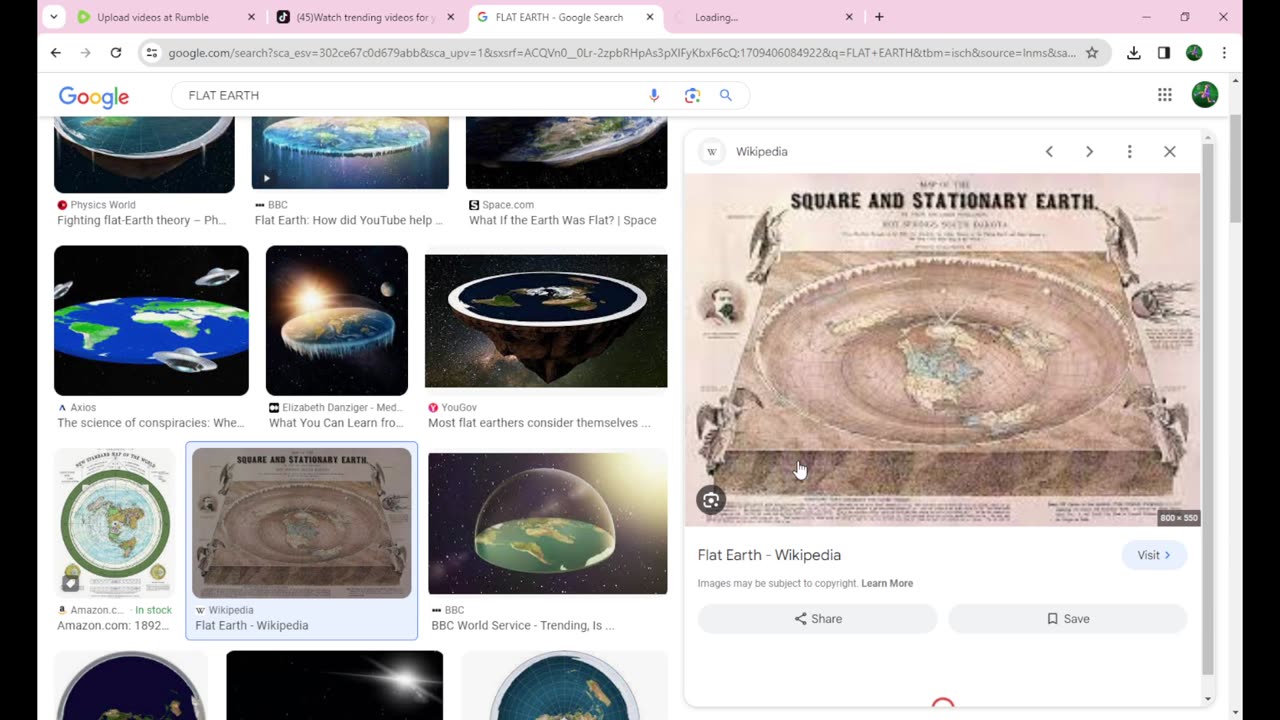Open Google account avatar

point(1205,95)
